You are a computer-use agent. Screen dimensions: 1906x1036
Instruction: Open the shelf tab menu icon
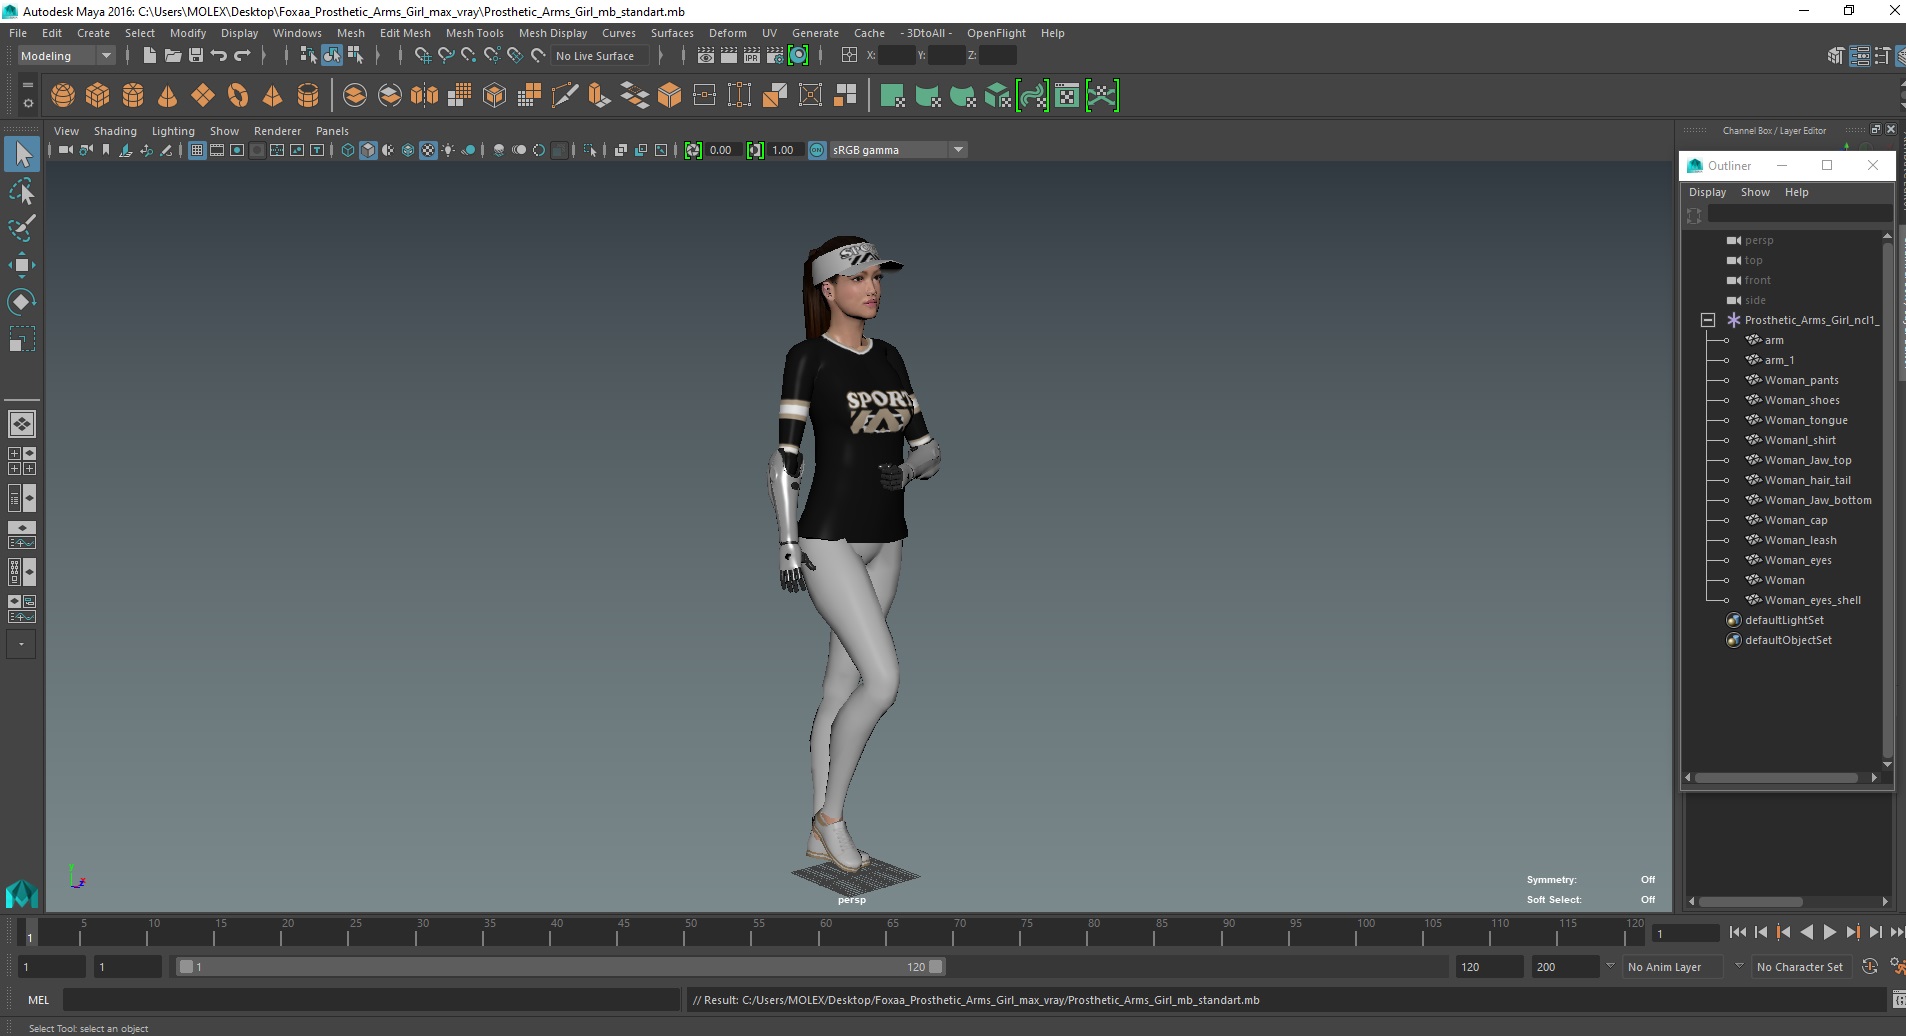(28, 85)
